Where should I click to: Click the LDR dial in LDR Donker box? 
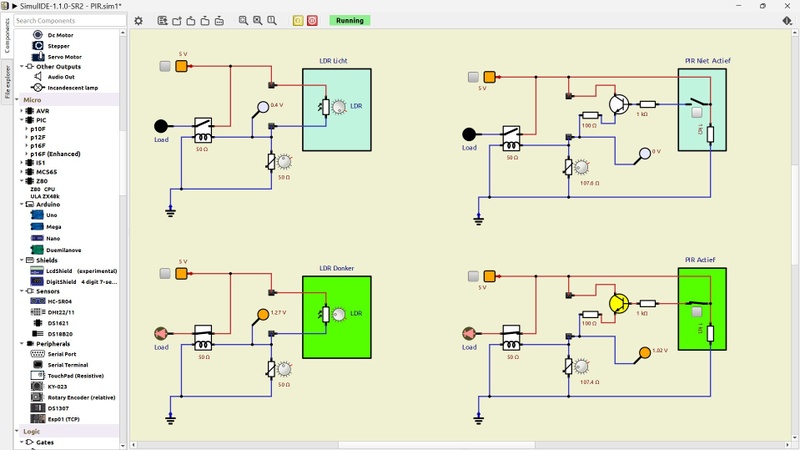pyautogui.click(x=339, y=314)
